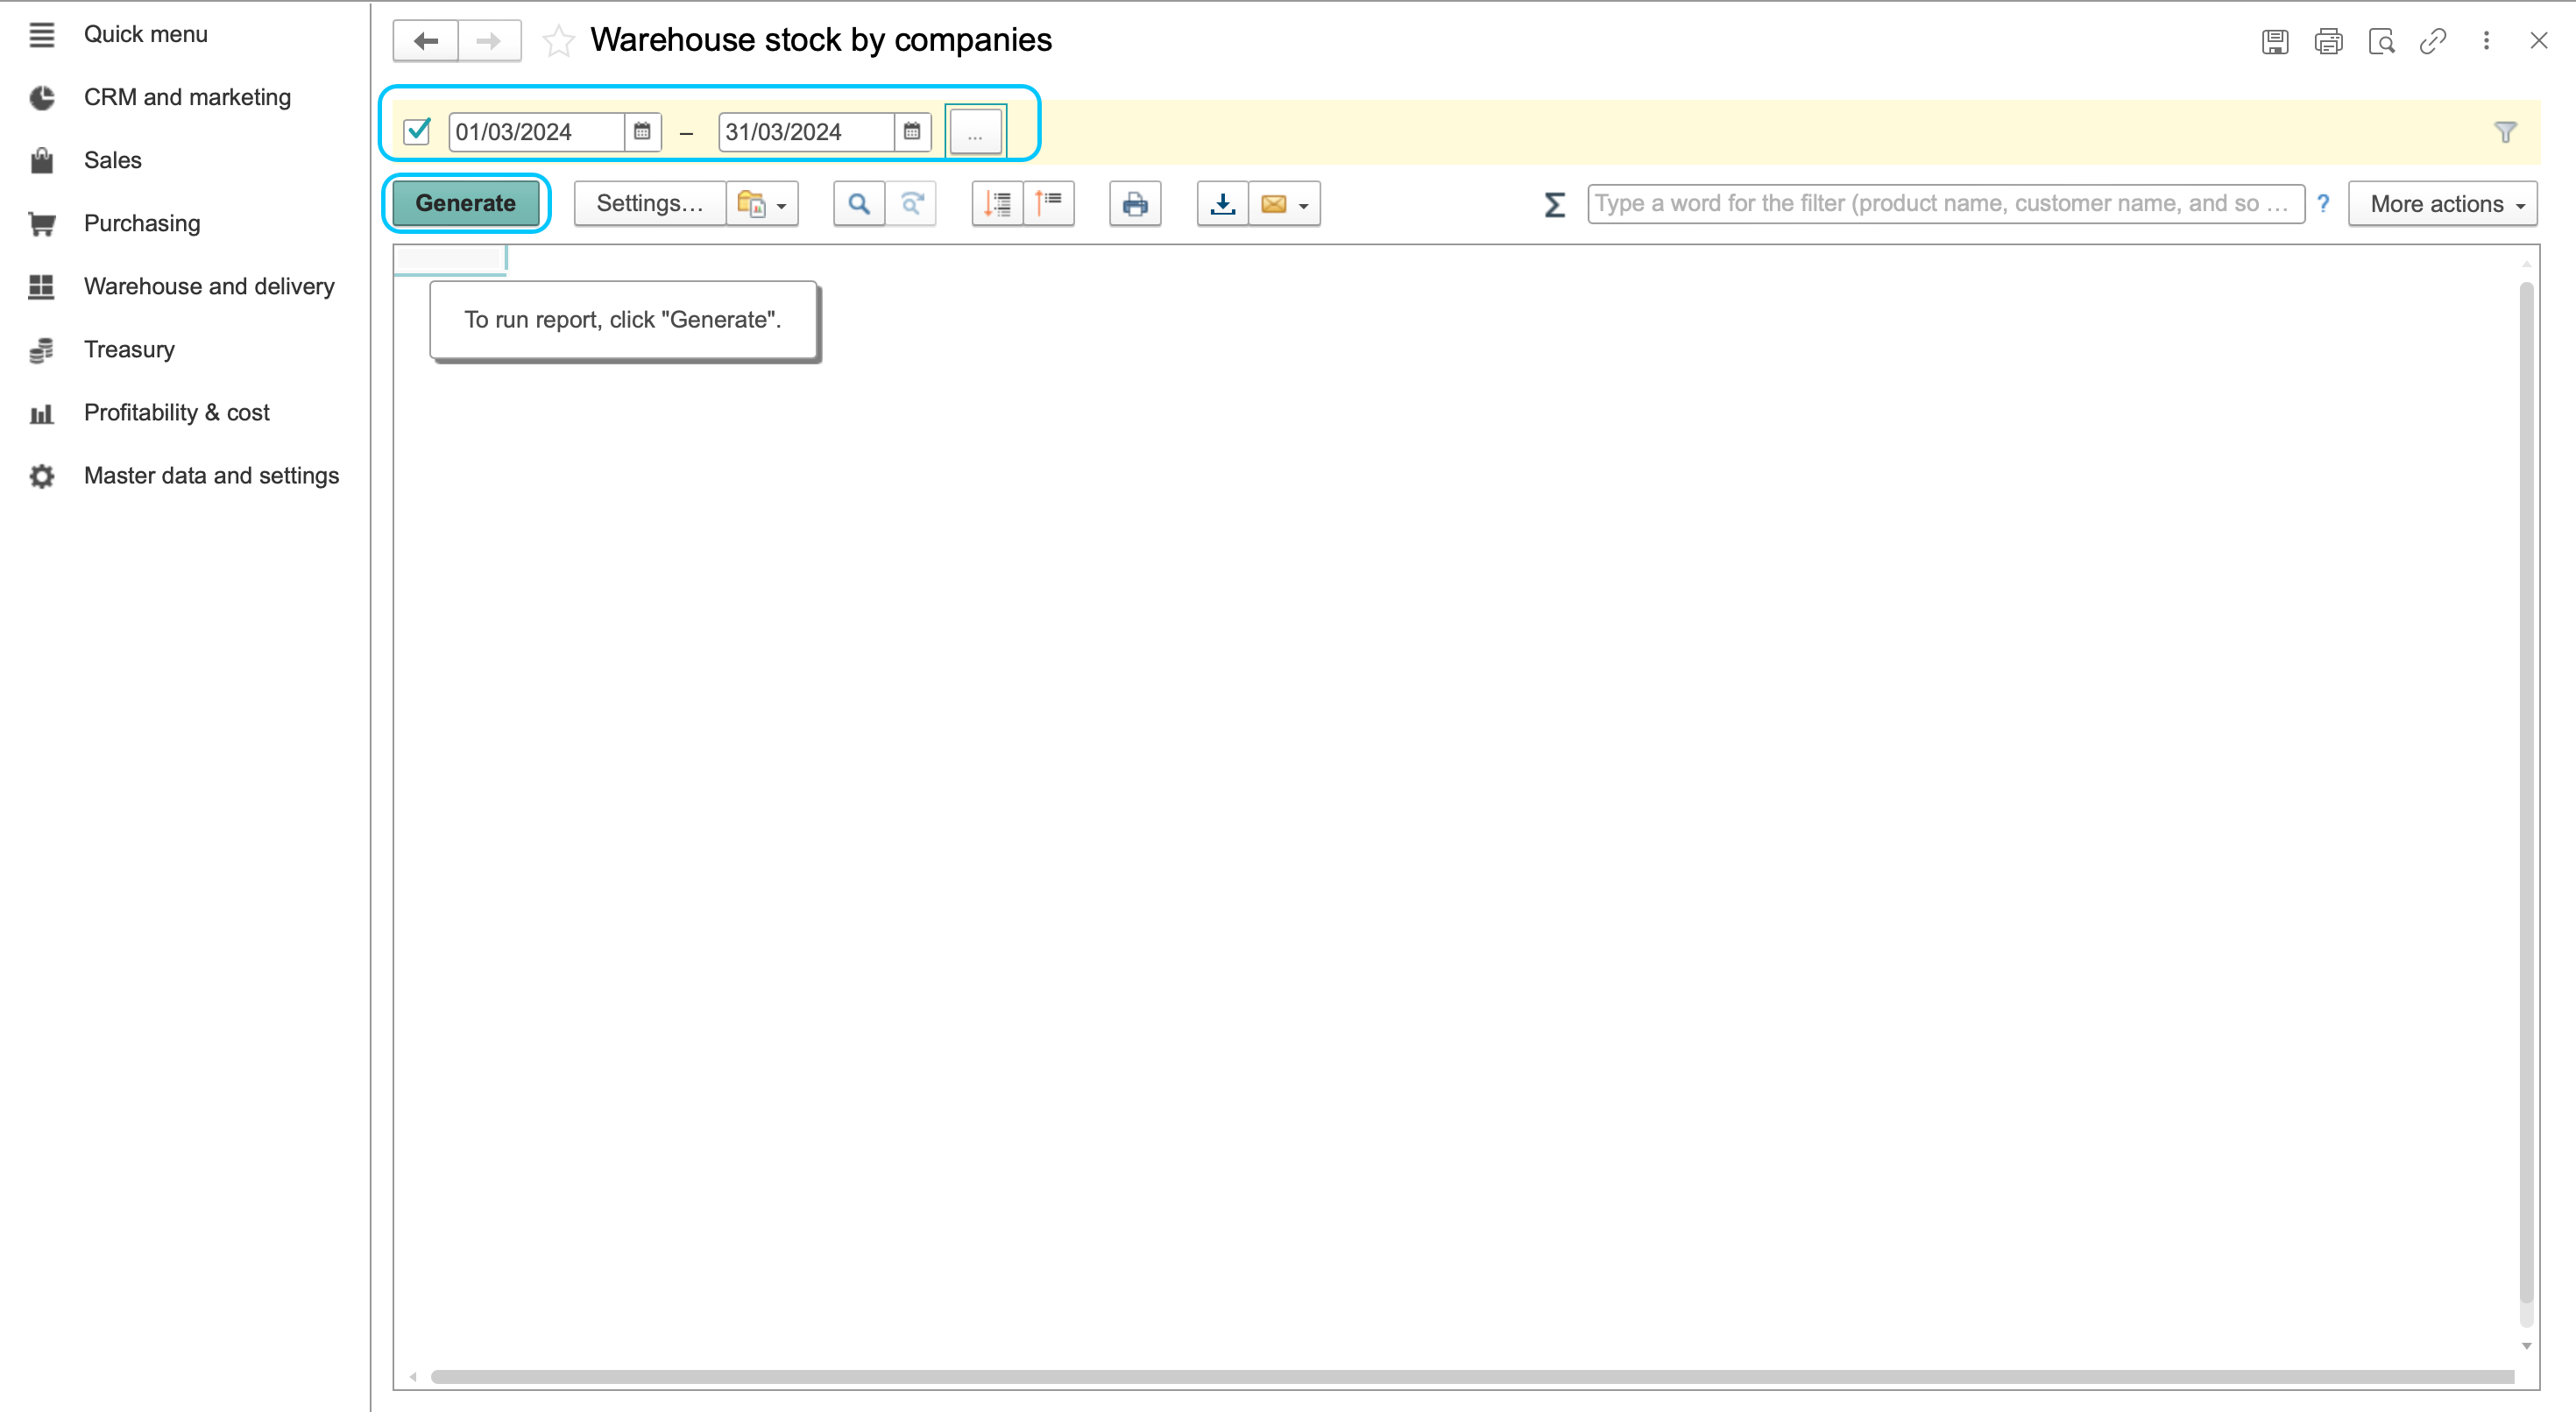This screenshot has height=1412, width=2576.
Task: Toggle the period checkbox
Action: pos(417,131)
